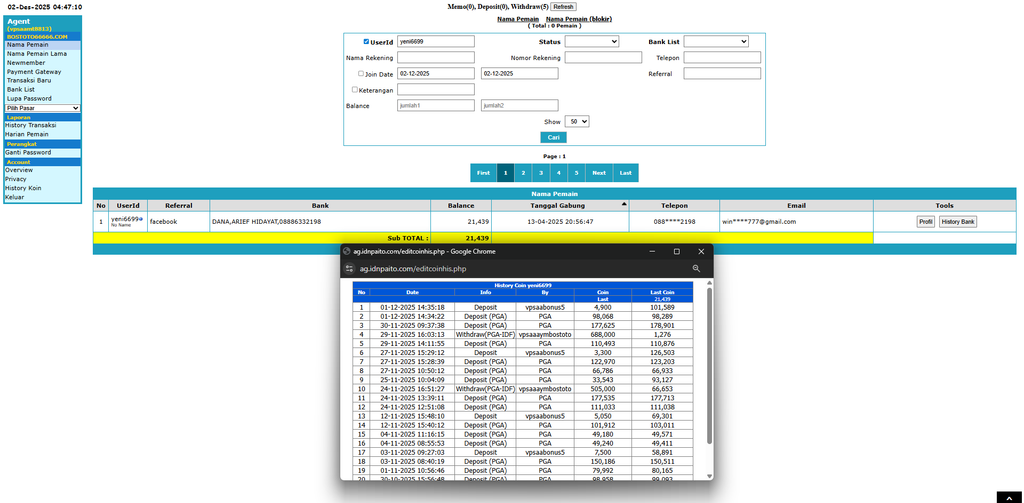1024x503 pixels.
Task: Open Privacy in sidebar
Action: pyautogui.click(x=16, y=179)
